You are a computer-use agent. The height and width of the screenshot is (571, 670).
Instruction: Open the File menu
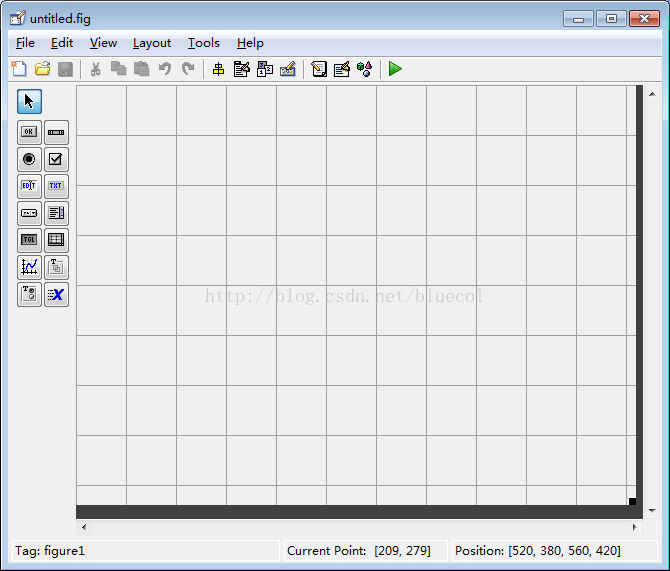click(25, 43)
